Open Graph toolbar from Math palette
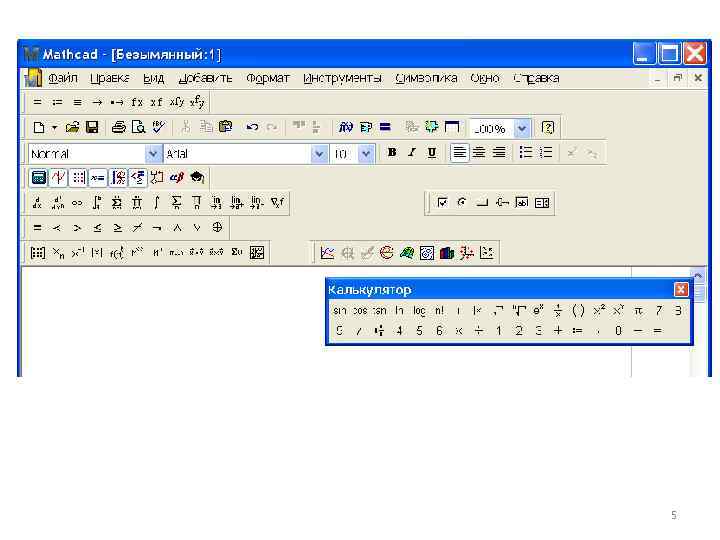720x540 pixels. (x=58, y=178)
